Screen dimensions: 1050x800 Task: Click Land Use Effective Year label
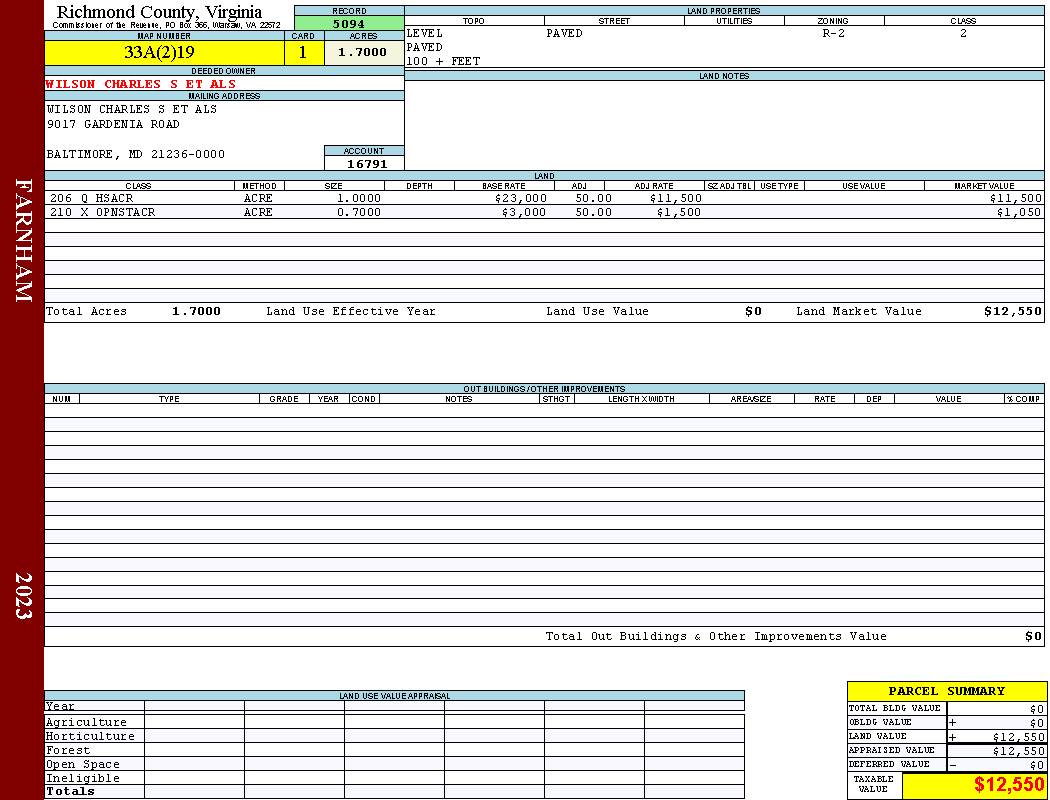(x=351, y=311)
